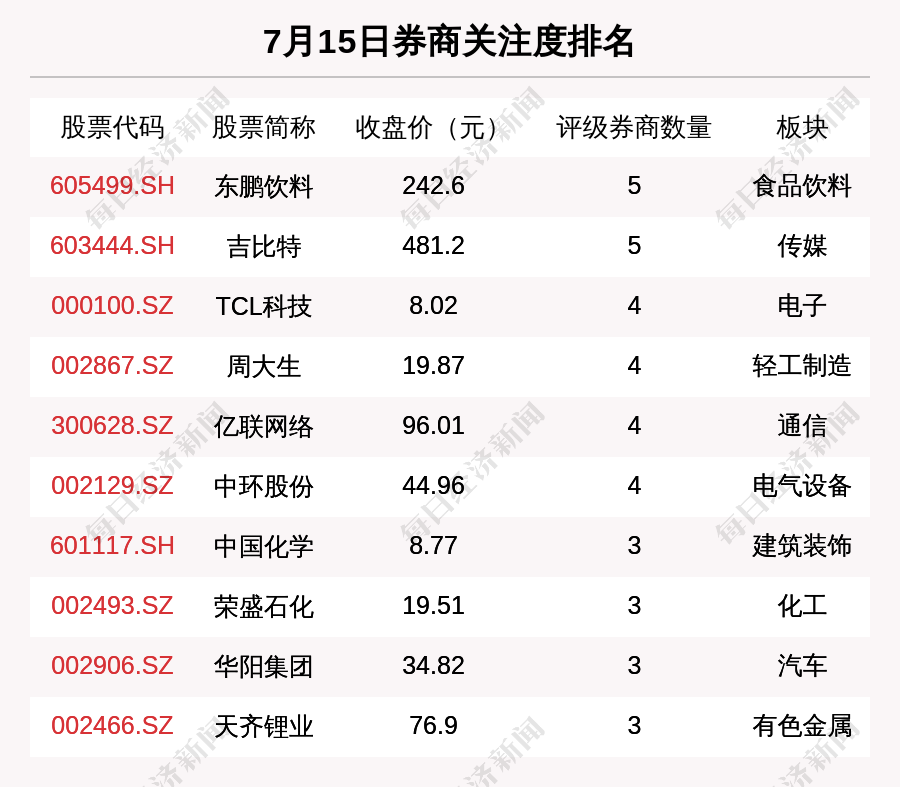Select the stock name 荣盛石化
This screenshot has height=787, width=900.
263,606
